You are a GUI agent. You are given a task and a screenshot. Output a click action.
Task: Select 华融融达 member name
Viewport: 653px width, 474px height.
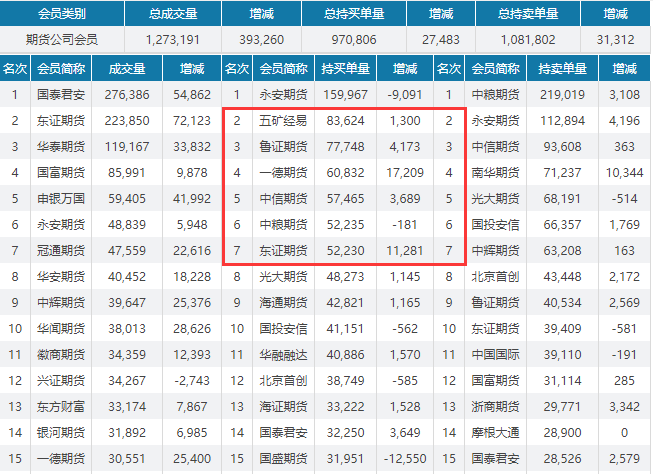click(283, 355)
